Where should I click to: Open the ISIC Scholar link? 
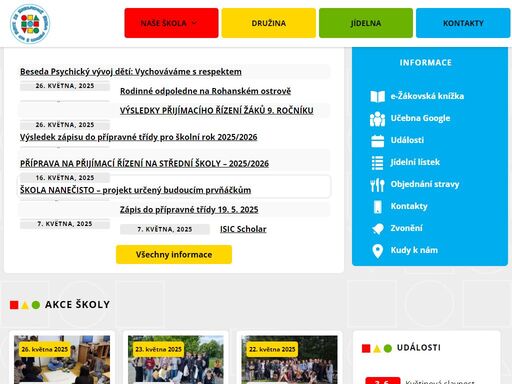[243, 229]
